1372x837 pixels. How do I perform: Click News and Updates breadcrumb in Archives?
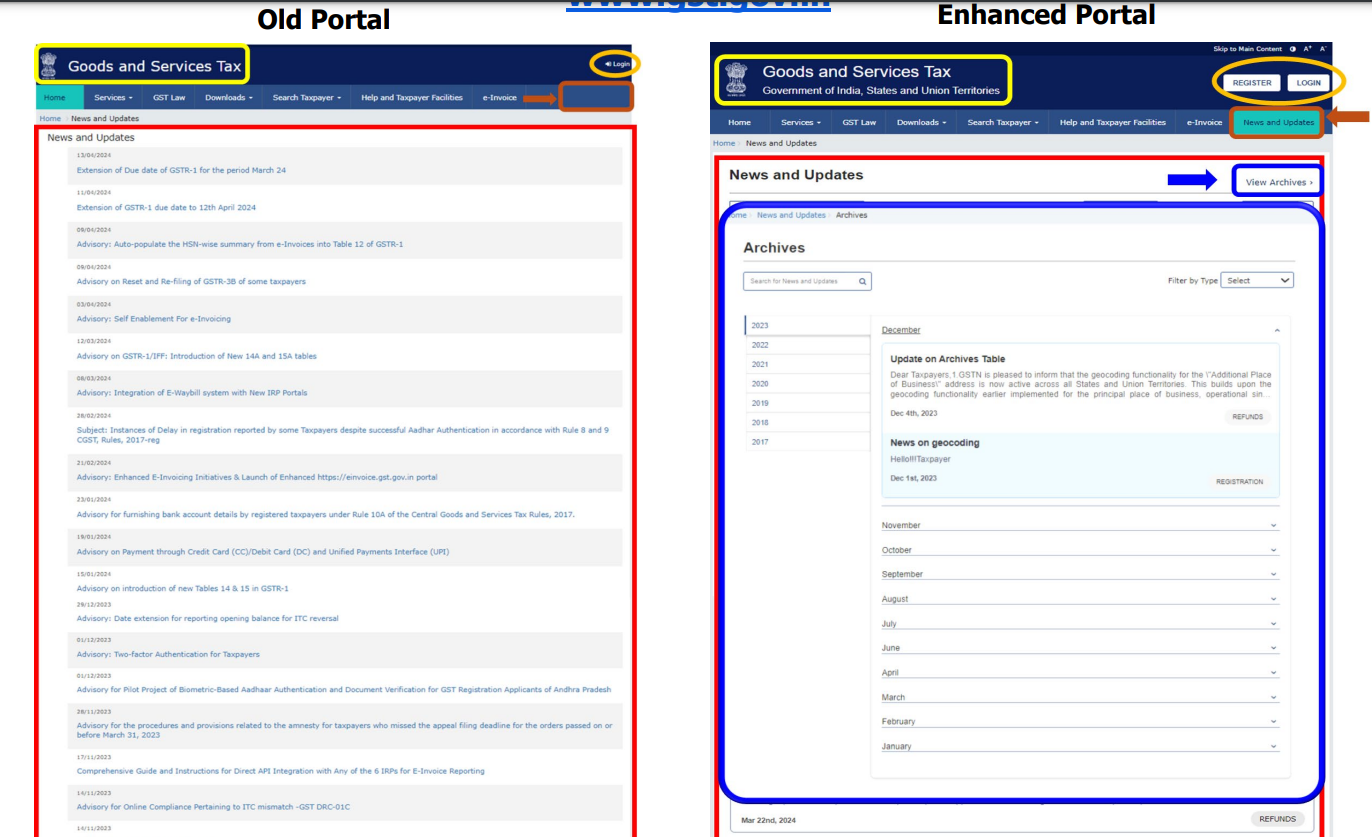791,215
